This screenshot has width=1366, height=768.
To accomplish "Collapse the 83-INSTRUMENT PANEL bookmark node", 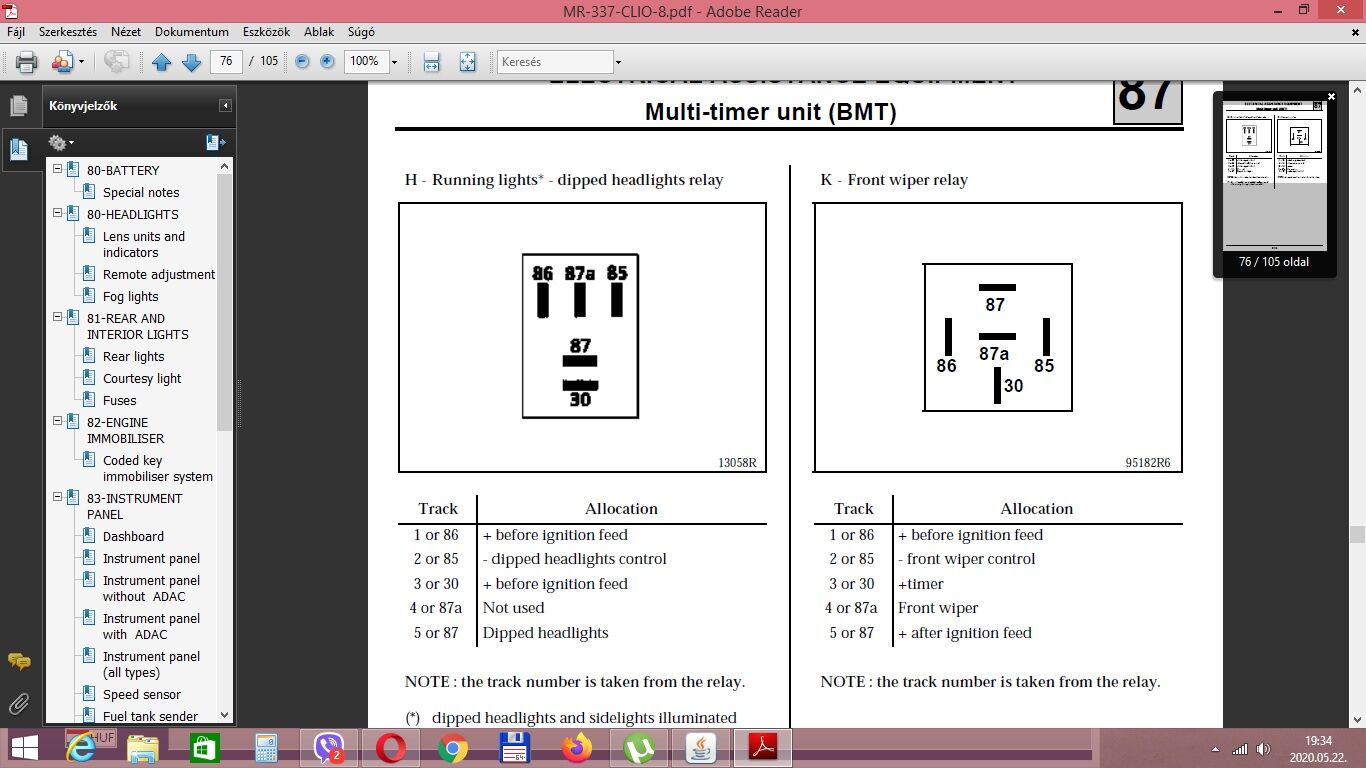I will [x=58, y=498].
